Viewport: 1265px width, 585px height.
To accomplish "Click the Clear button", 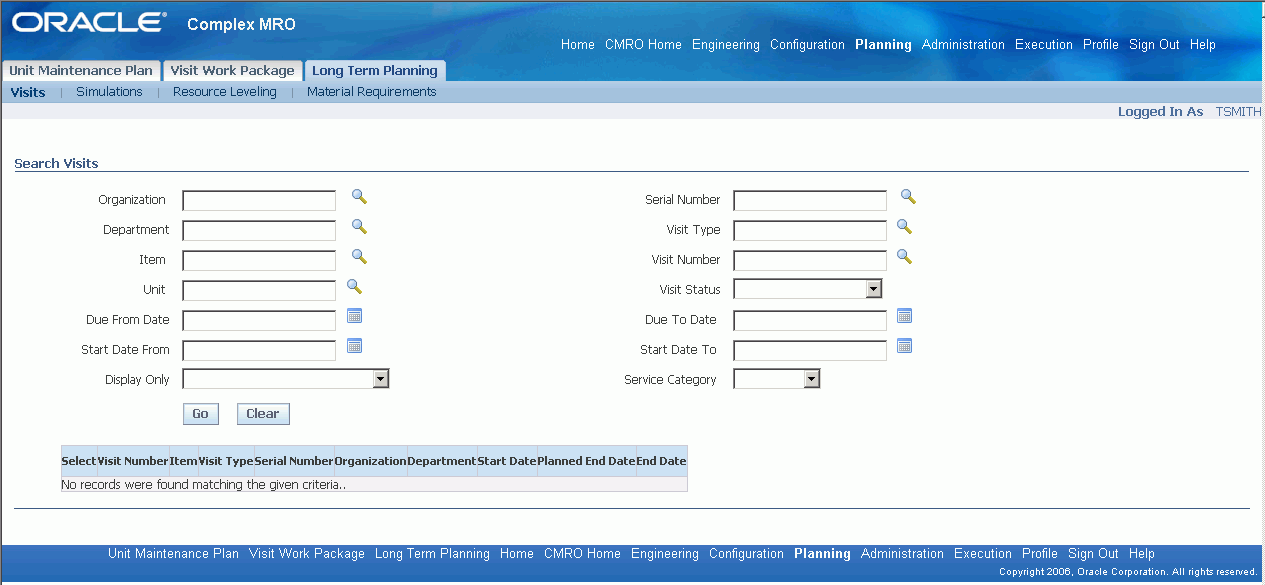I will [263, 414].
